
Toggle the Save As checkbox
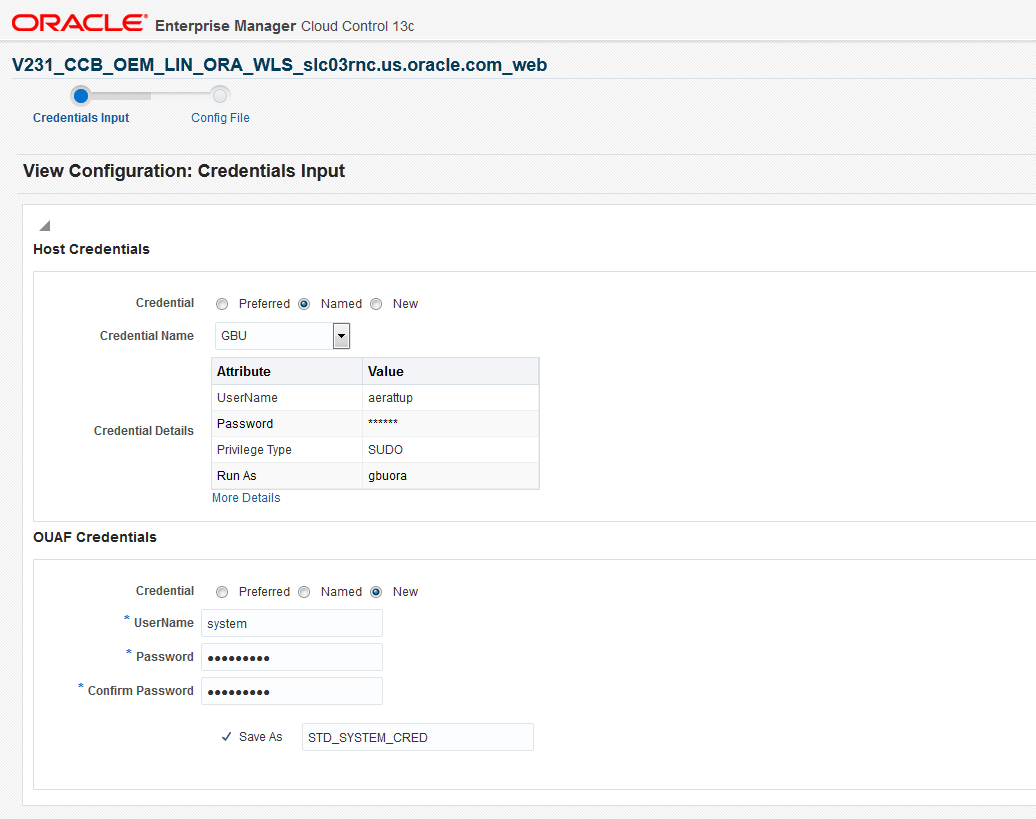coord(227,736)
